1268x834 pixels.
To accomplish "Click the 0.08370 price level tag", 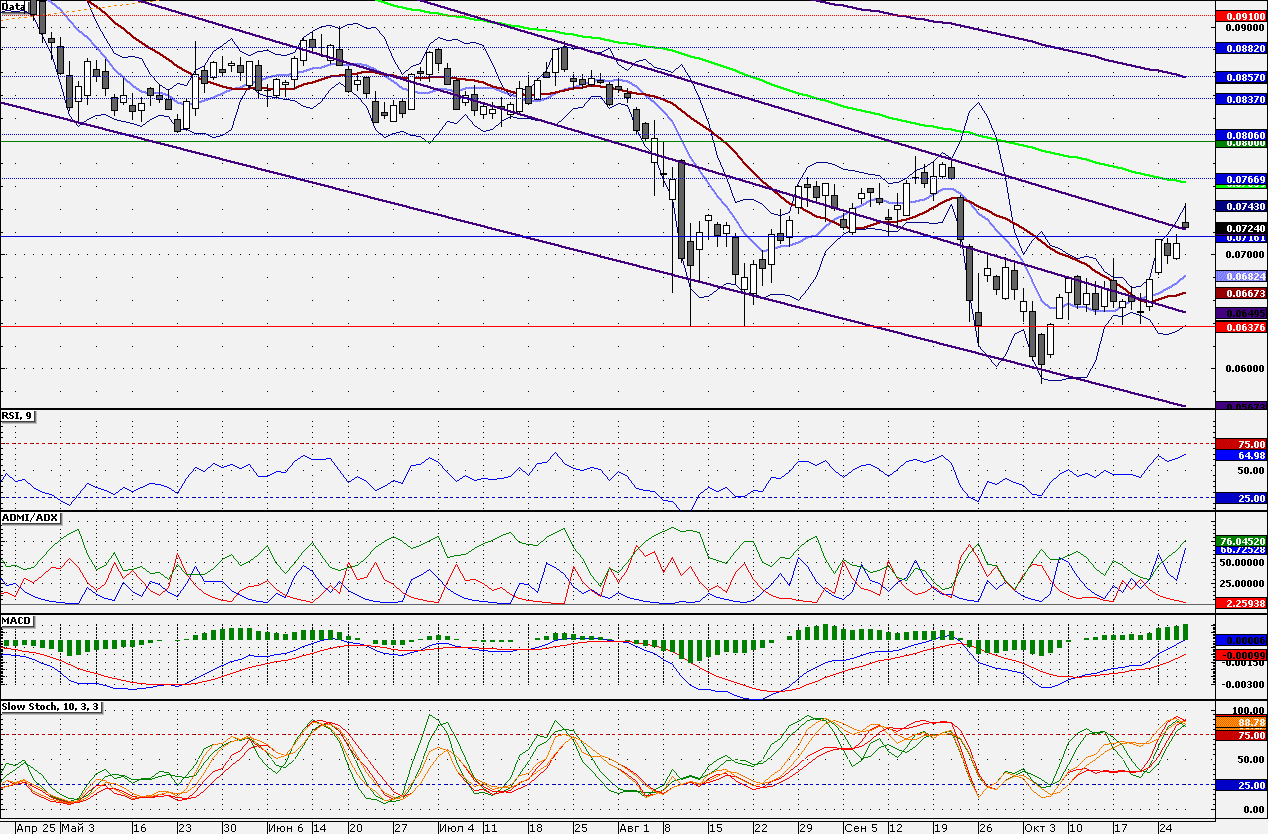I will click(1241, 99).
